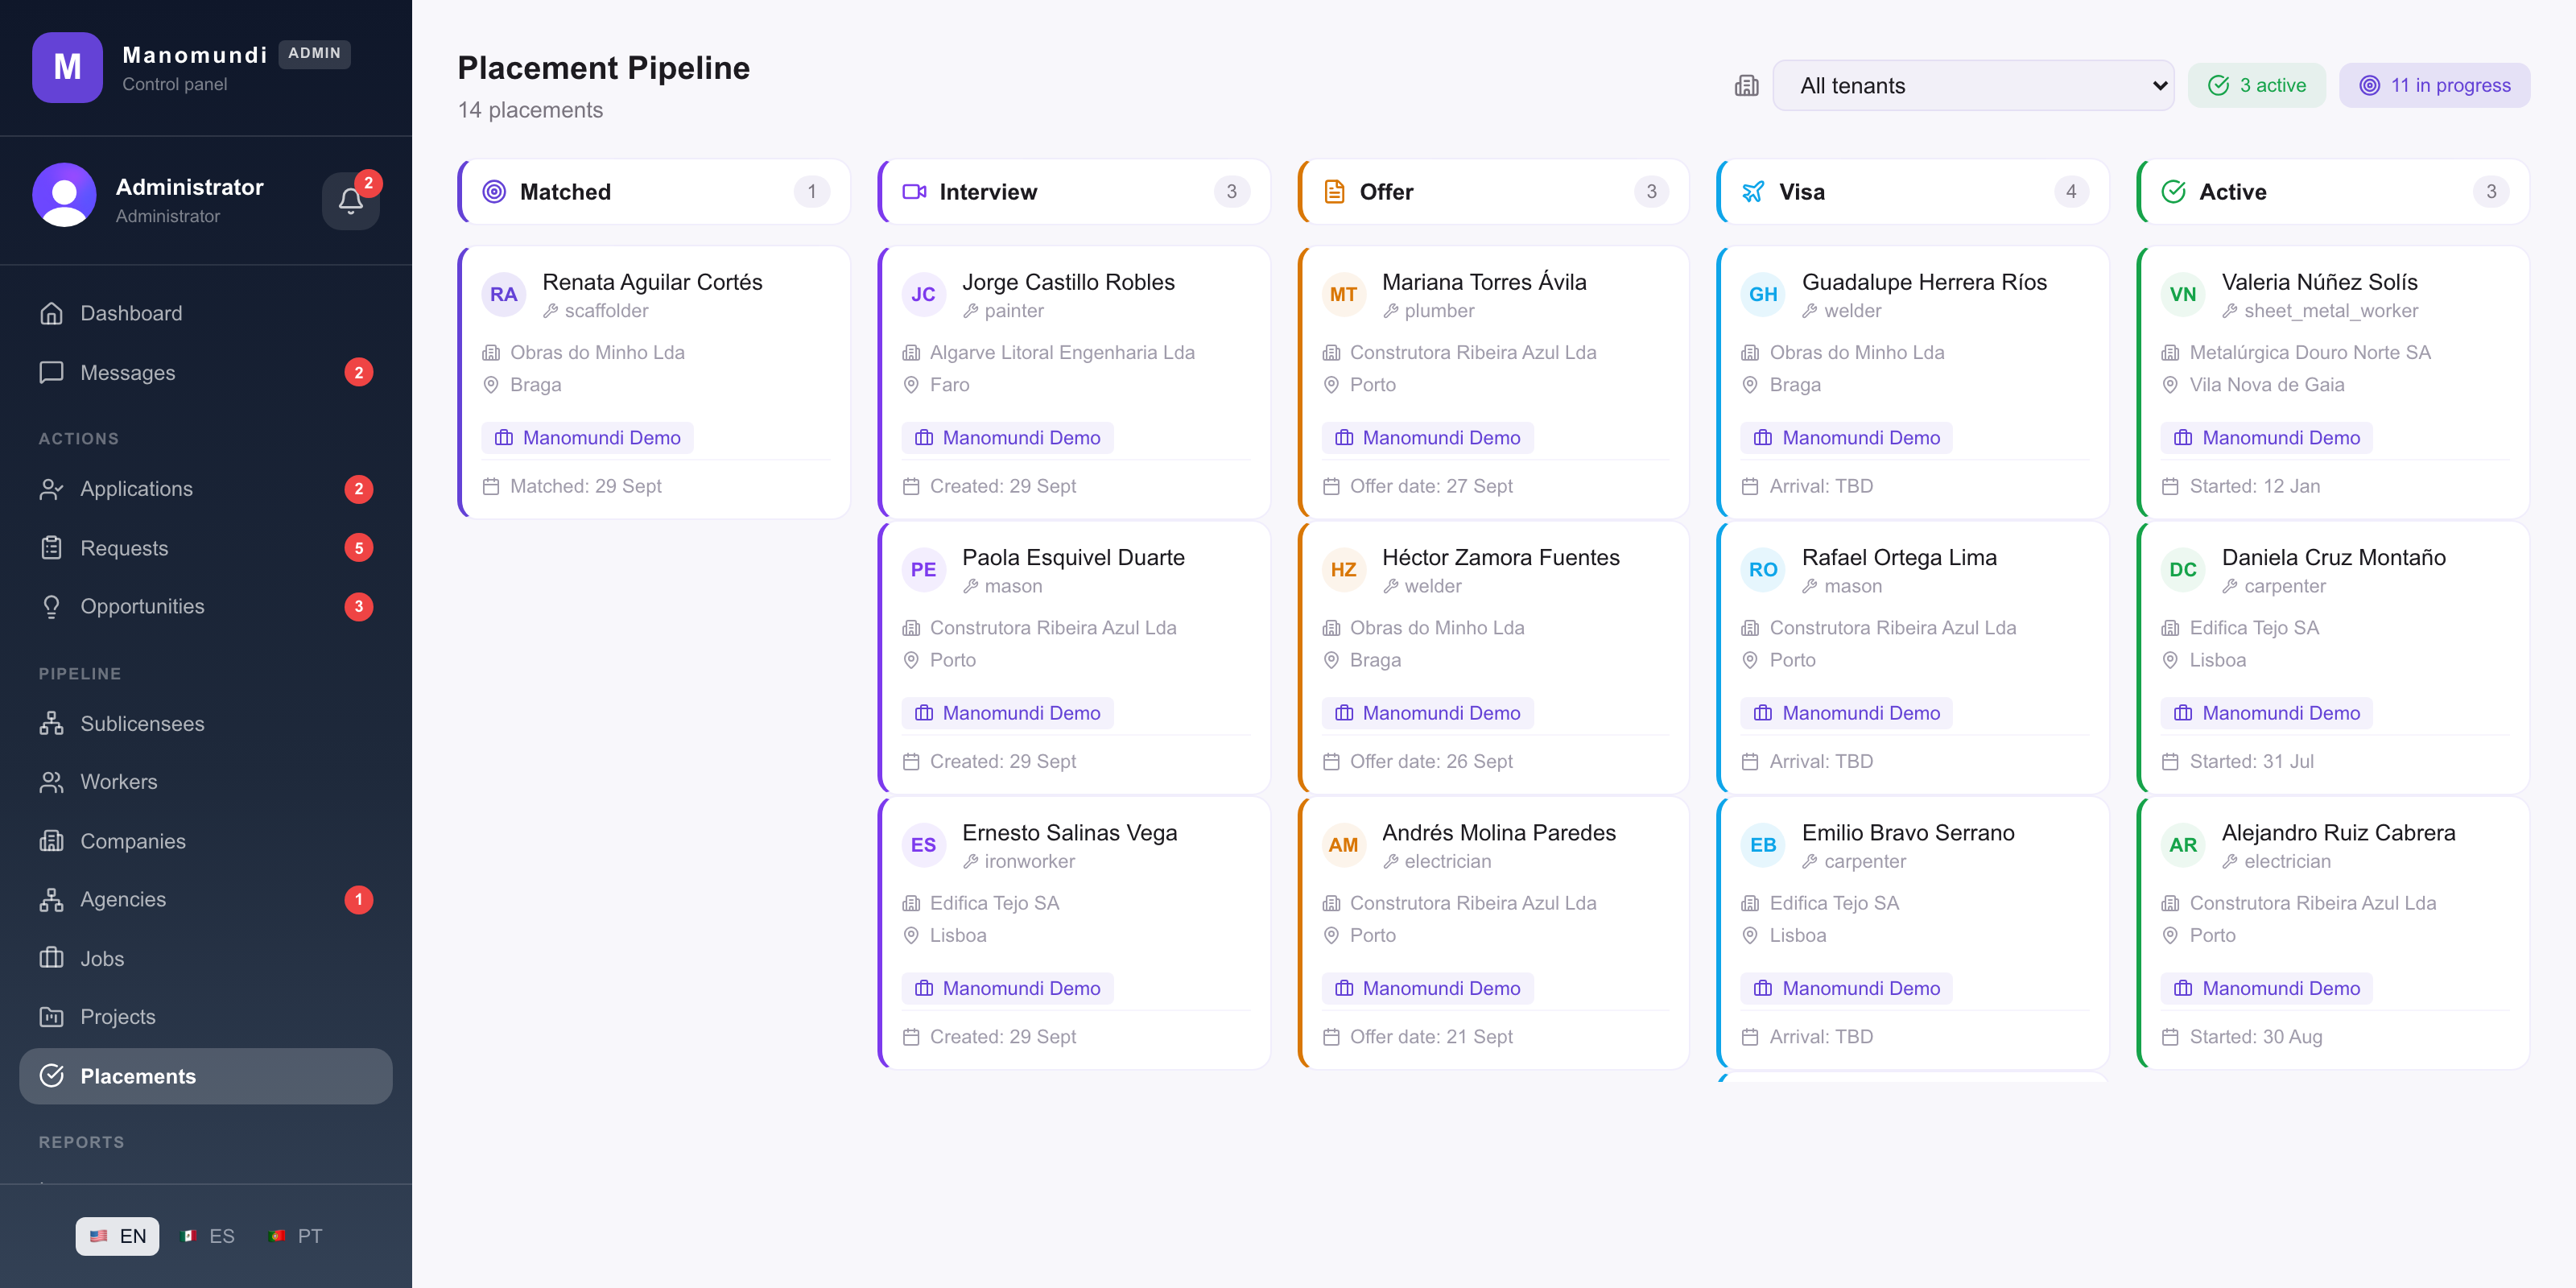
Task: Click the HZ avatar of Héctor Zamora
Action: click(1343, 570)
